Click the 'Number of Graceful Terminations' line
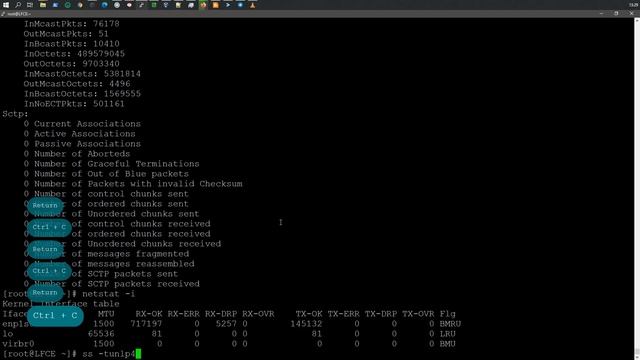Image resolution: width=640 pixels, height=360 pixels. pos(111,164)
